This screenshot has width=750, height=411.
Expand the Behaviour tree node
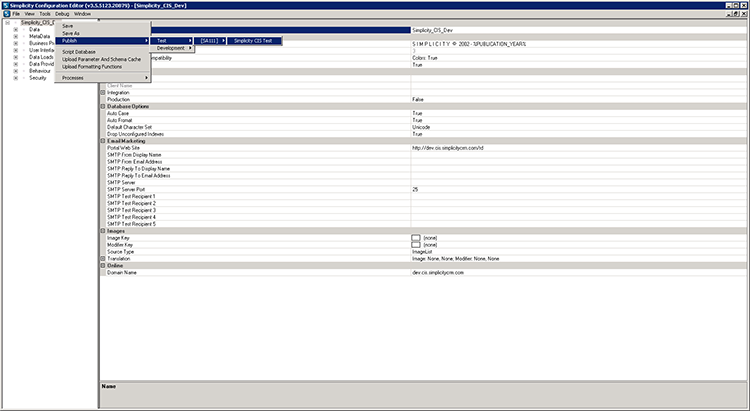point(15,71)
